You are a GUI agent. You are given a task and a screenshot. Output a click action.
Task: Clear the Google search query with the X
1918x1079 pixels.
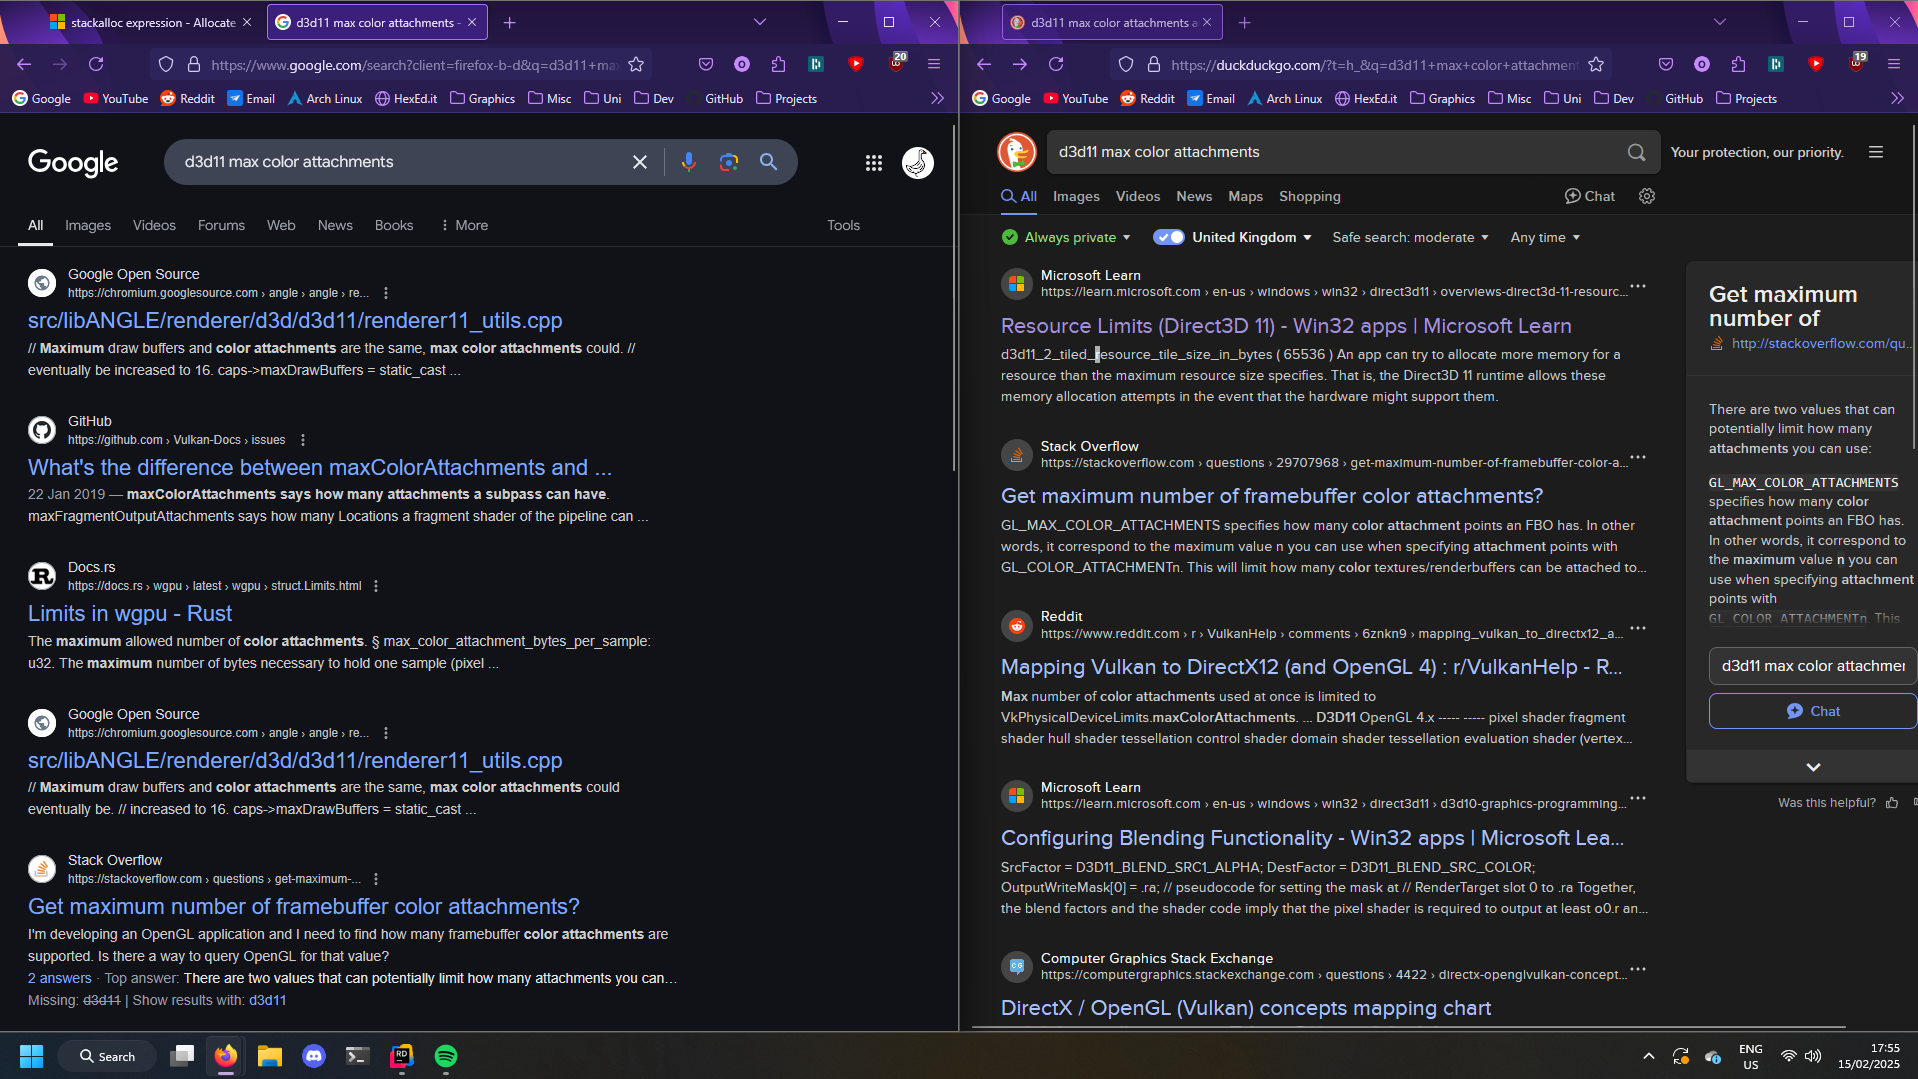click(640, 161)
